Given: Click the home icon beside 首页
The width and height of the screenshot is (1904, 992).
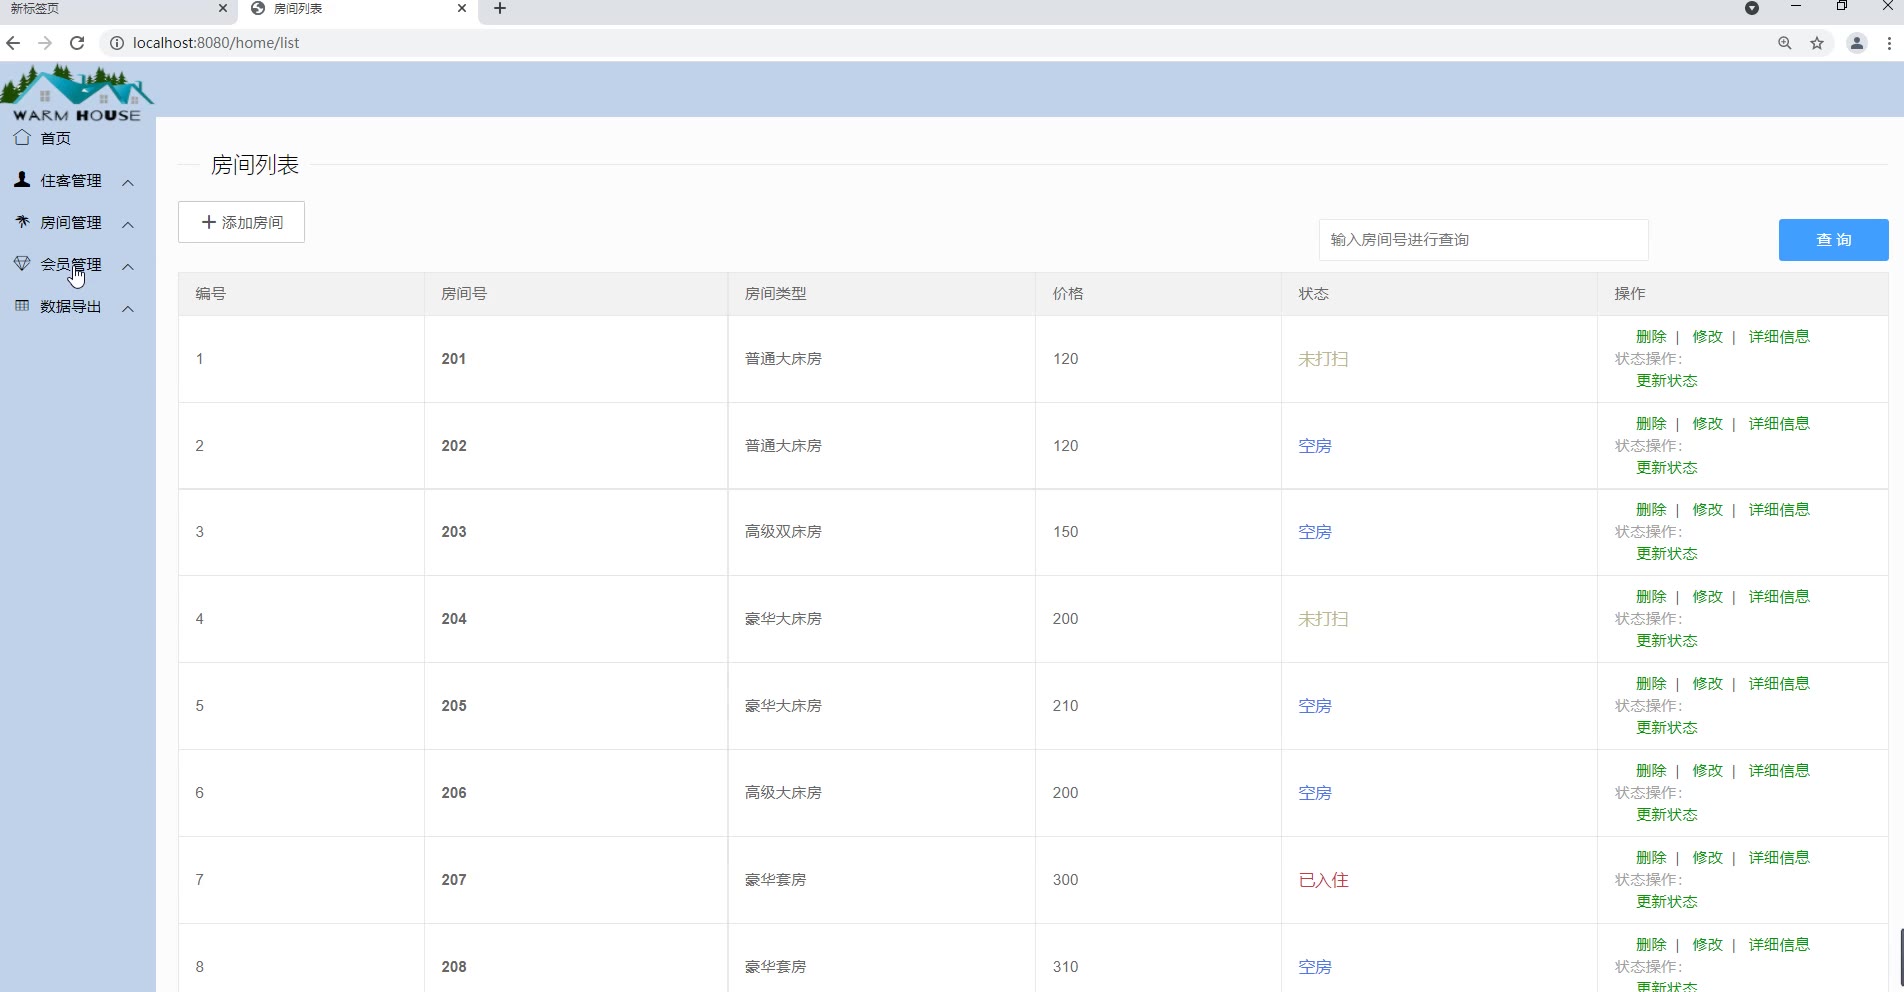Looking at the screenshot, I should coord(22,138).
